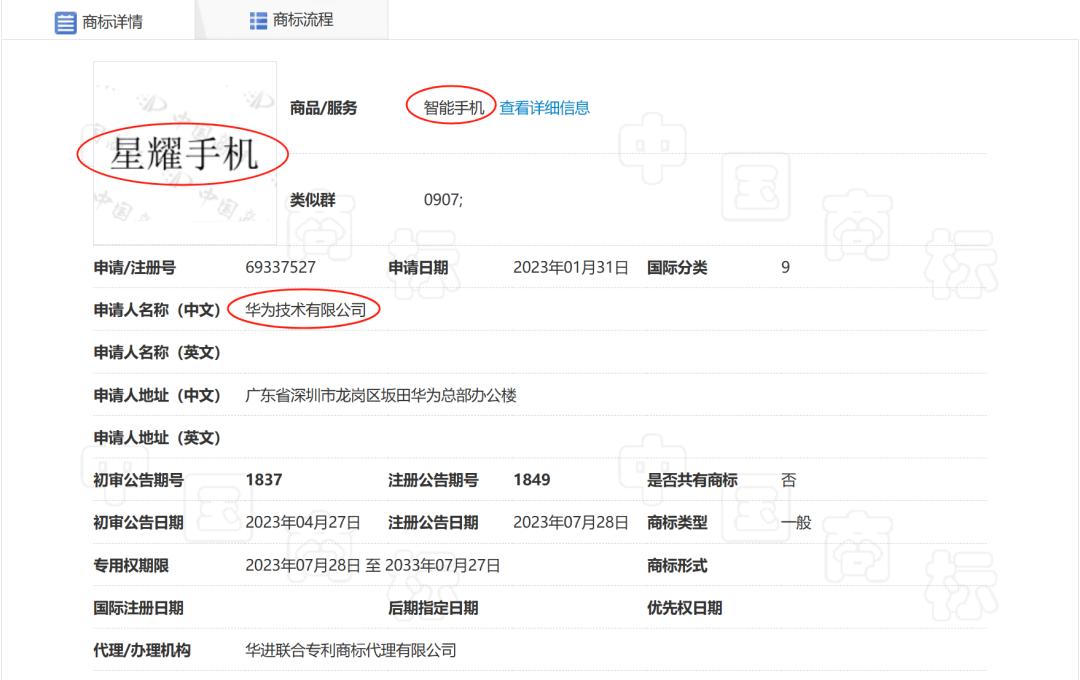Select exclusive period 2023年07月28日 至 2033年07月27日
1080x680 pixels.
tap(373, 566)
